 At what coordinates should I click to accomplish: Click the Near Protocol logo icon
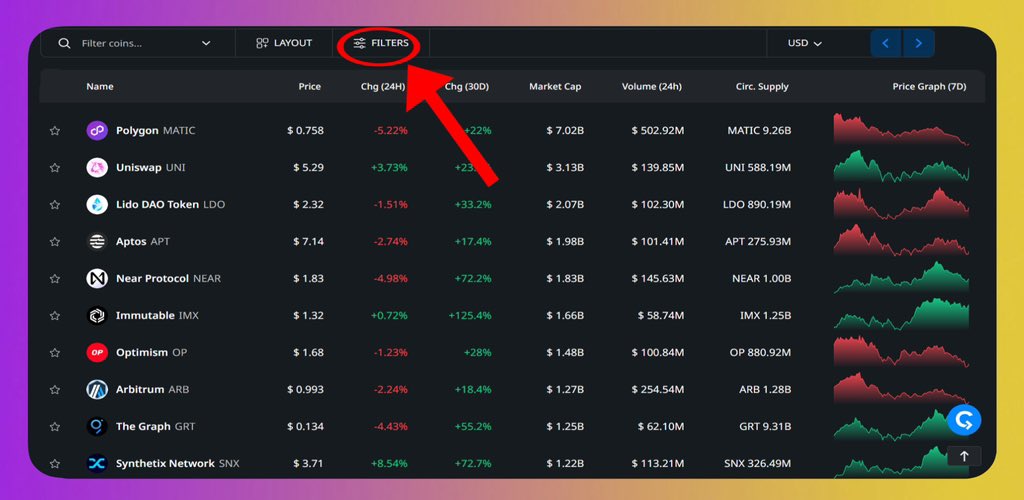(x=97, y=279)
